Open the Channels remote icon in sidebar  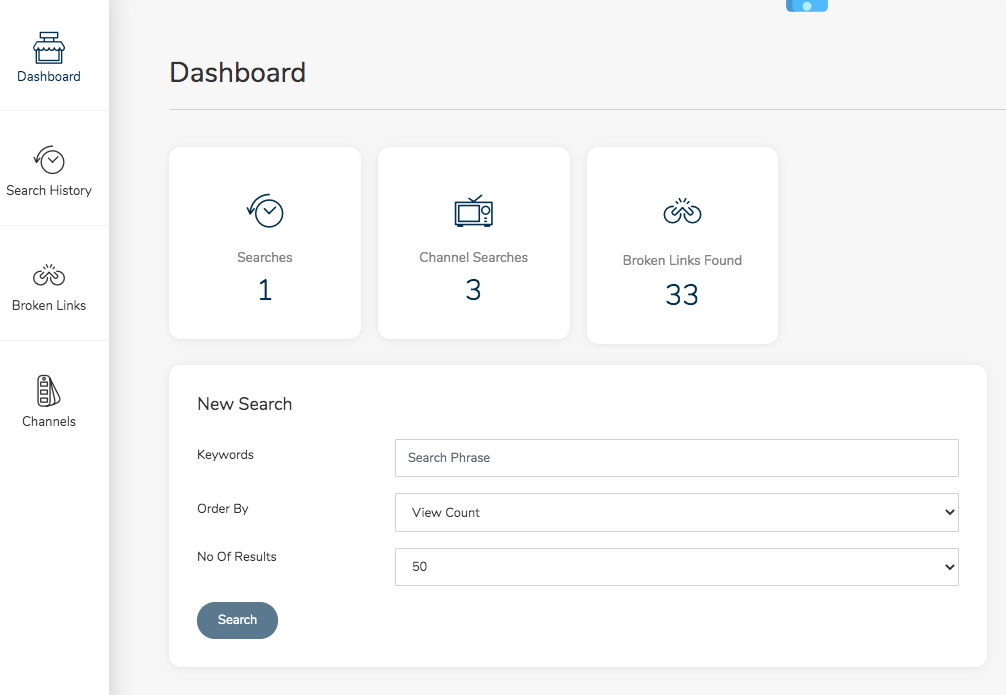(49, 391)
